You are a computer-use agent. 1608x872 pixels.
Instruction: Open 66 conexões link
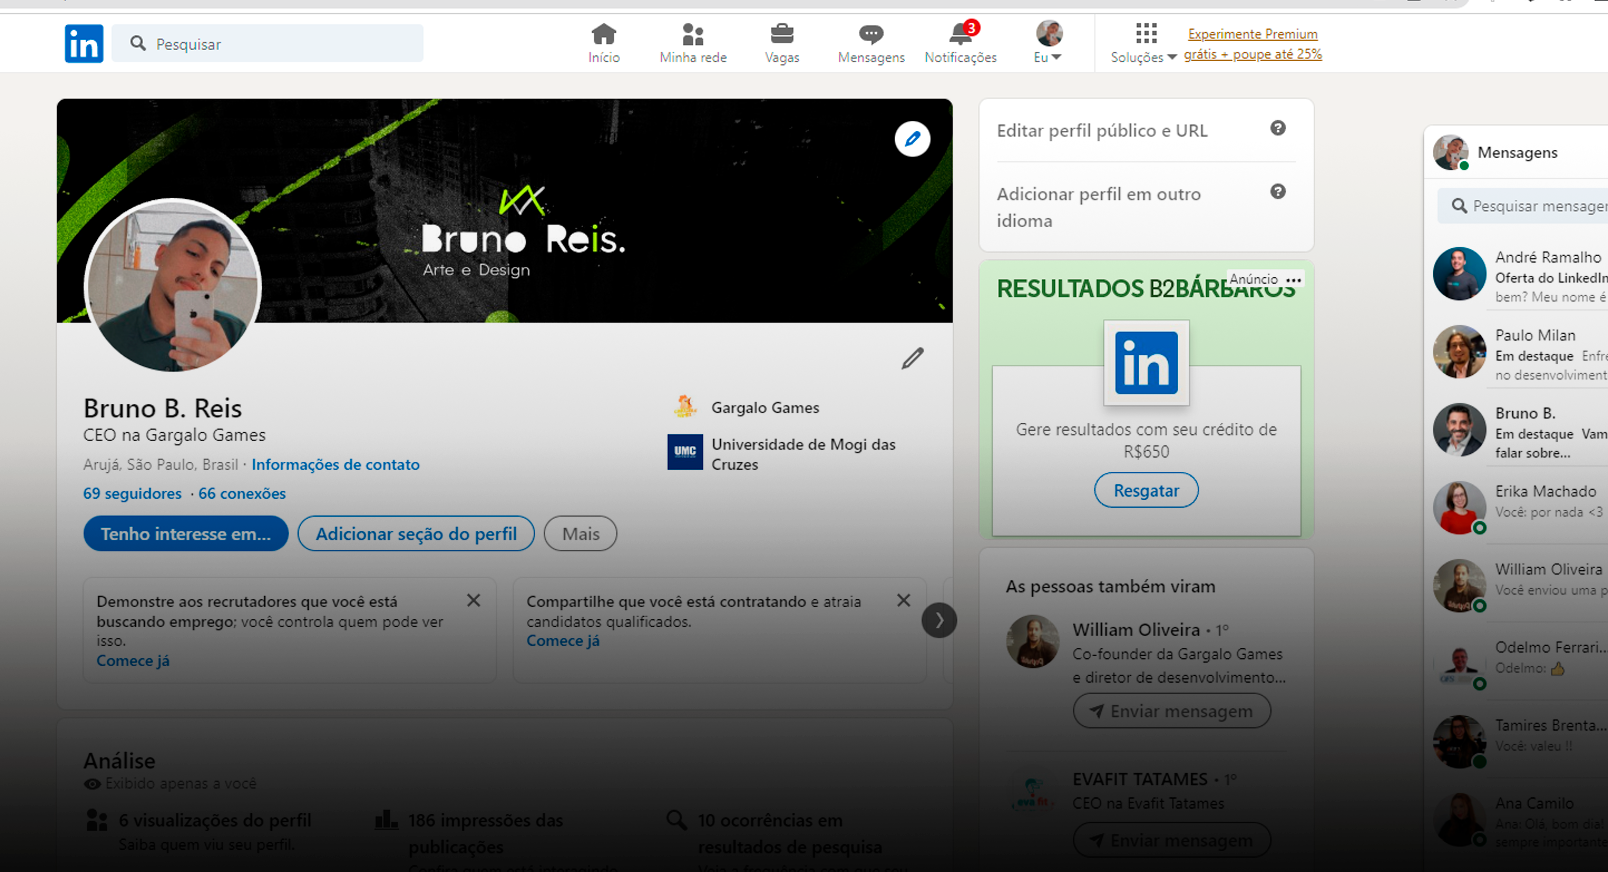click(242, 494)
